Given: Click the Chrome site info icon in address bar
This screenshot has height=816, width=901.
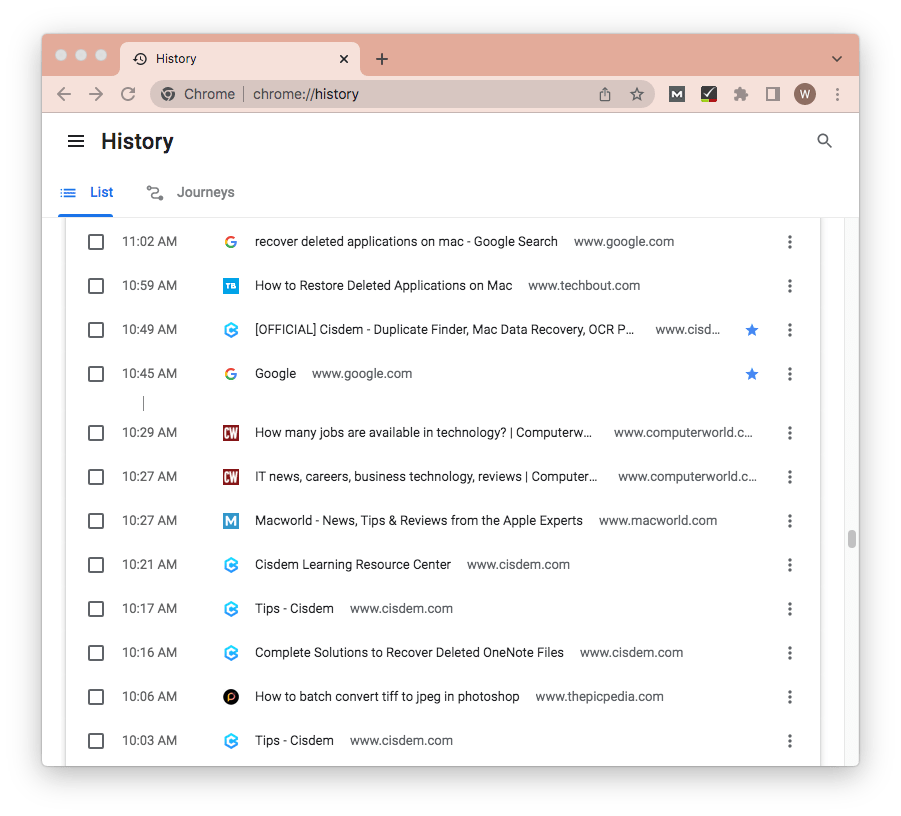Looking at the screenshot, I should [x=168, y=94].
